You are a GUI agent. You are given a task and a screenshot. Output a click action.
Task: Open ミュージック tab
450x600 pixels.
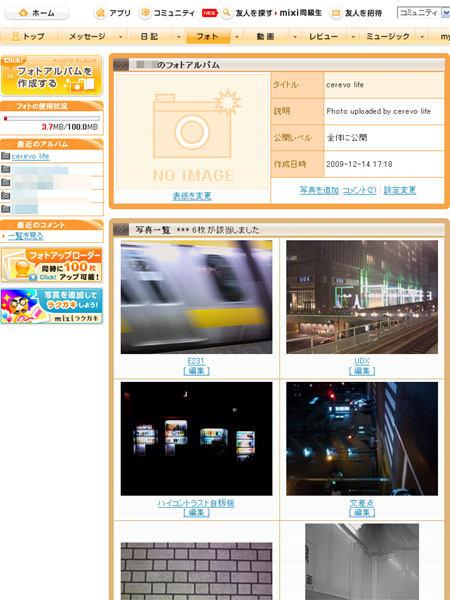pyautogui.click(x=388, y=37)
